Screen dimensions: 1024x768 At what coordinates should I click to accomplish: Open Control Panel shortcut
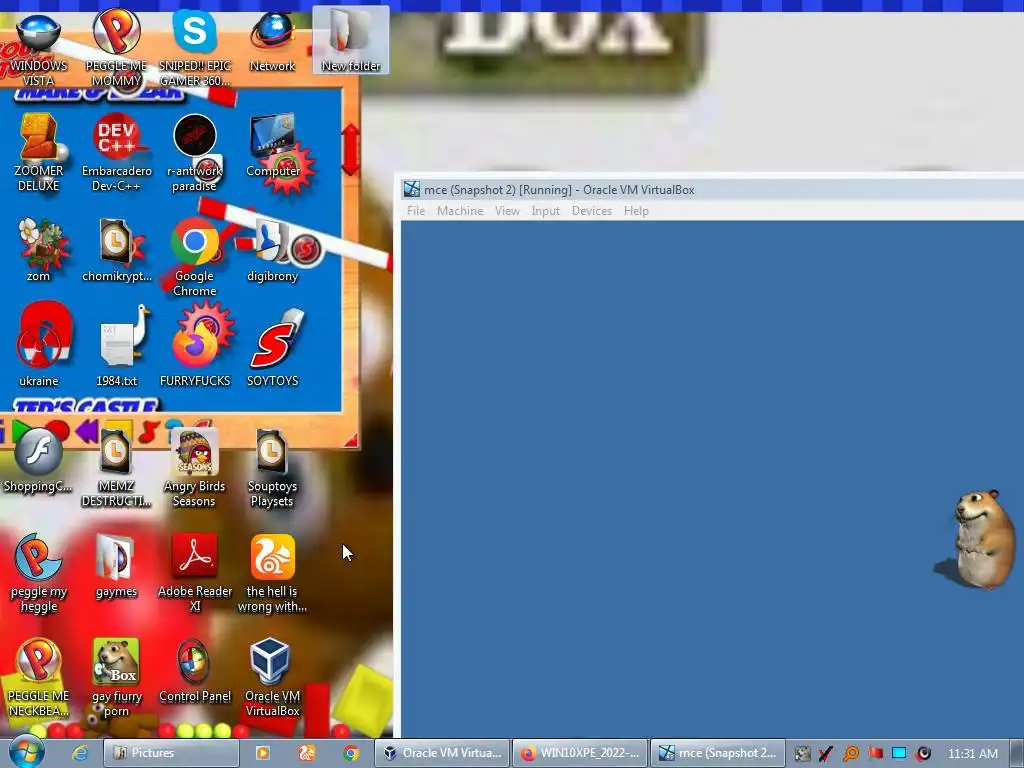tap(195, 671)
